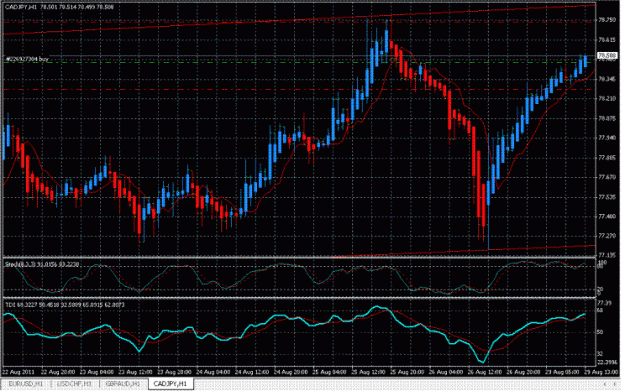Click the 29 Aug 13:00 time axis label
This screenshot has height=391, width=625.
(600, 372)
